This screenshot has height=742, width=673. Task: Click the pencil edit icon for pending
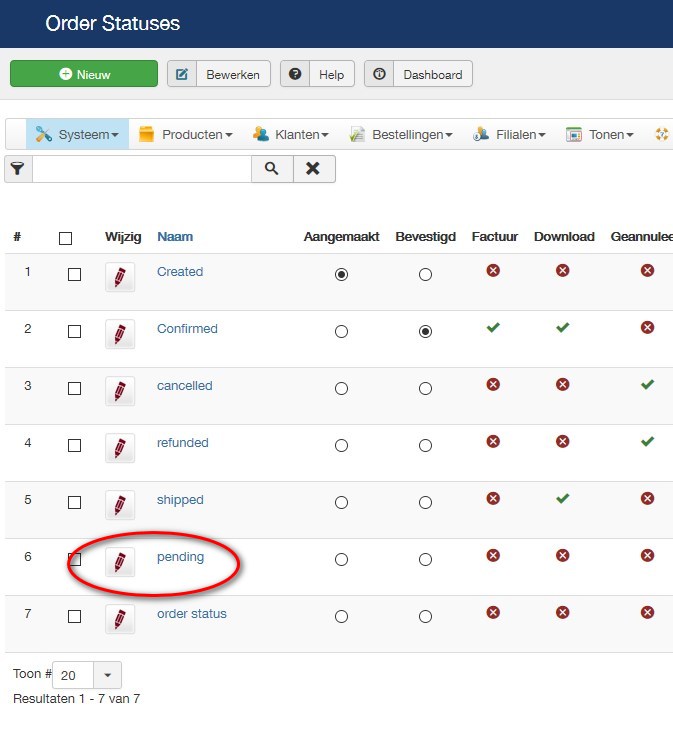pos(120,562)
